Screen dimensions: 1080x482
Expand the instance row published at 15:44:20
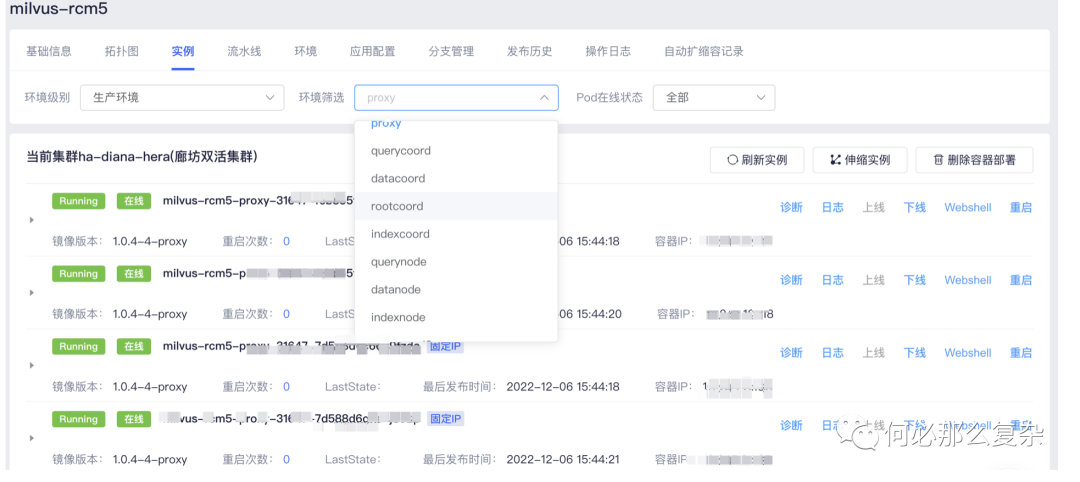click(x=32, y=293)
